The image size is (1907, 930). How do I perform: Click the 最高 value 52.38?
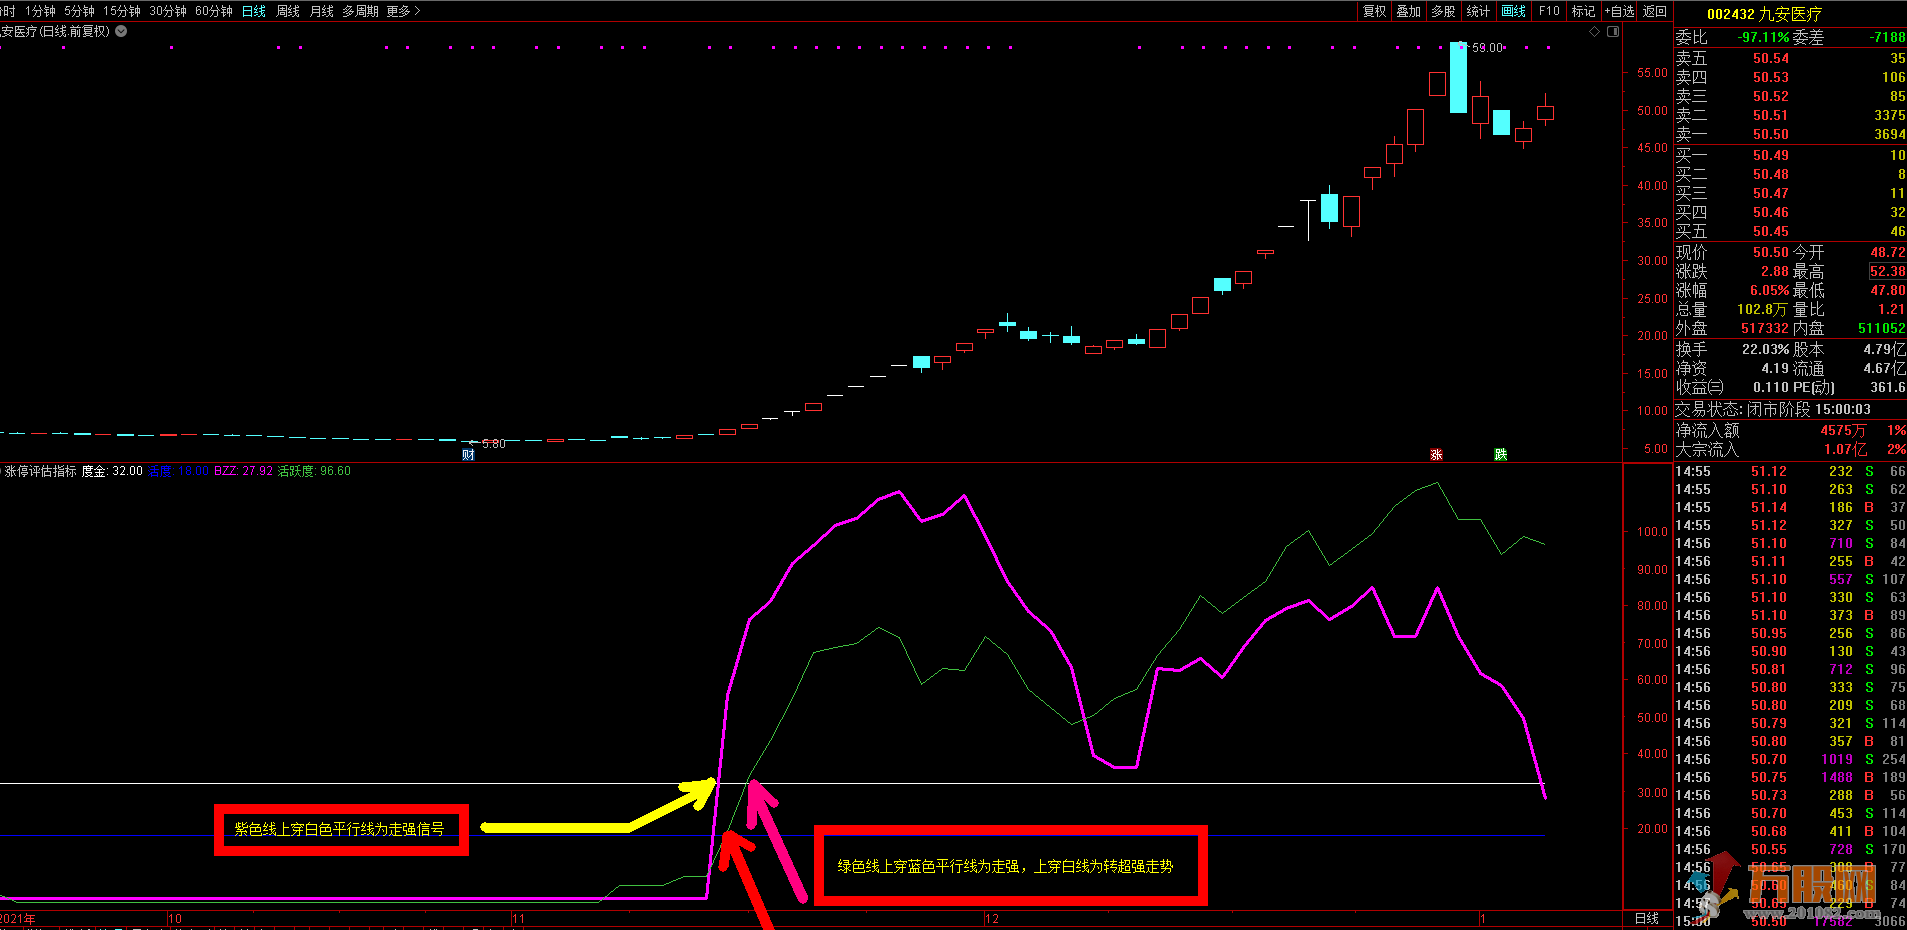(1887, 271)
